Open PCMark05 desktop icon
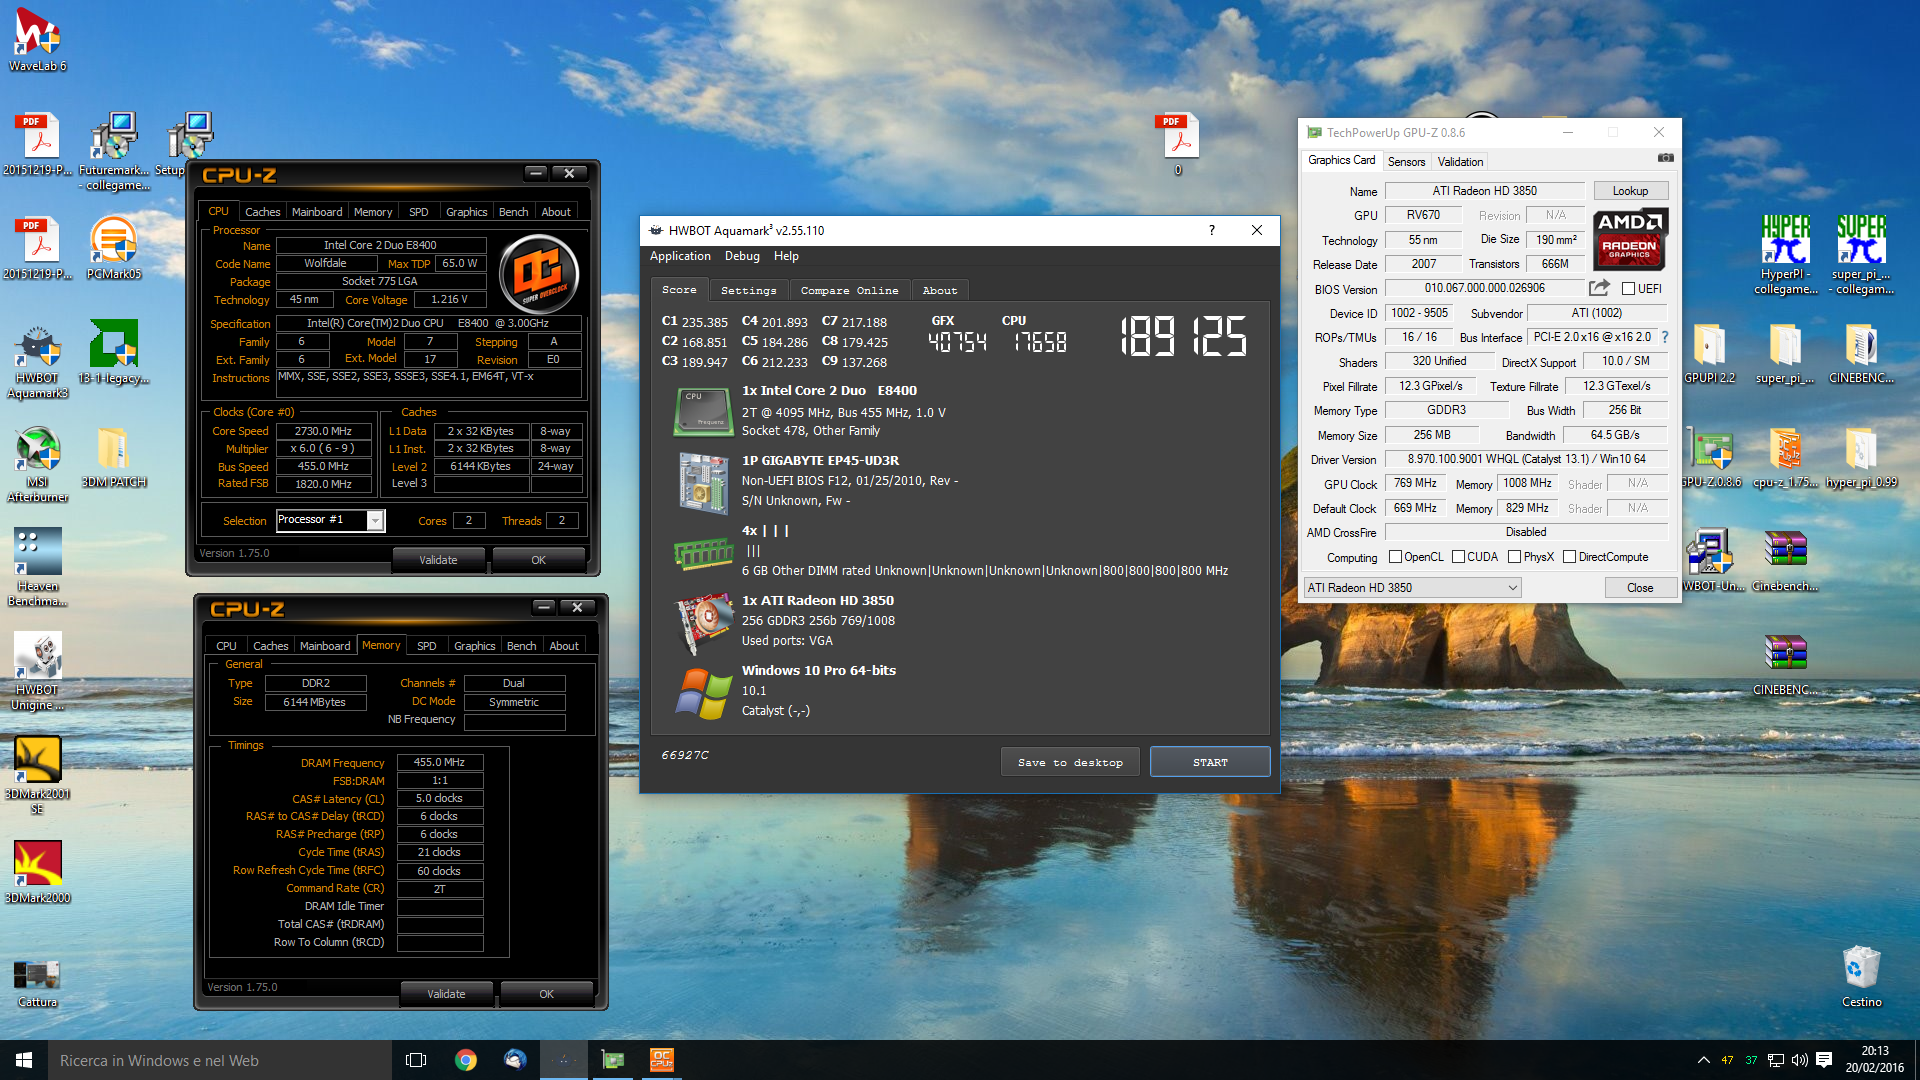The width and height of the screenshot is (1920, 1080). (114, 248)
